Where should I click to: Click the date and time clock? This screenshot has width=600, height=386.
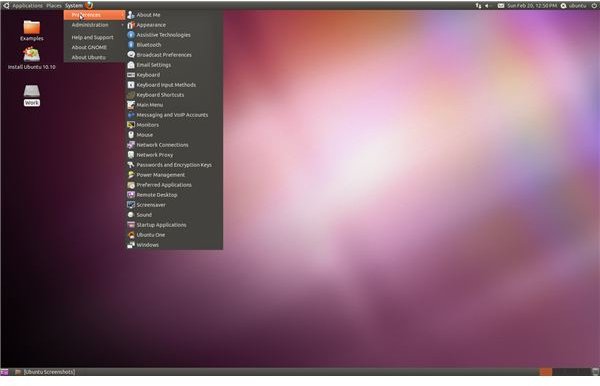click(532, 5)
